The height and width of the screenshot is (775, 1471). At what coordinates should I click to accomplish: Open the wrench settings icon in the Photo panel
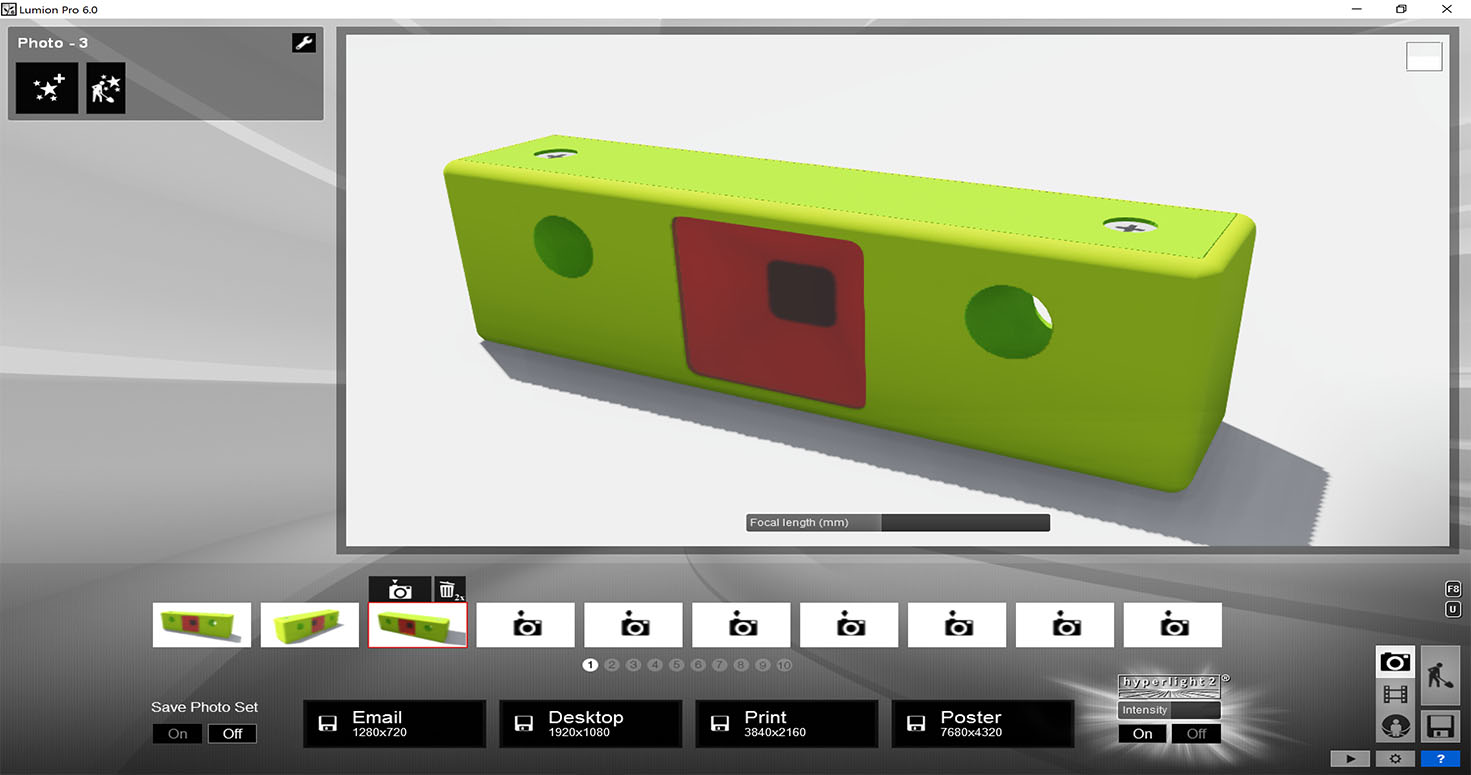[x=304, y=43]
